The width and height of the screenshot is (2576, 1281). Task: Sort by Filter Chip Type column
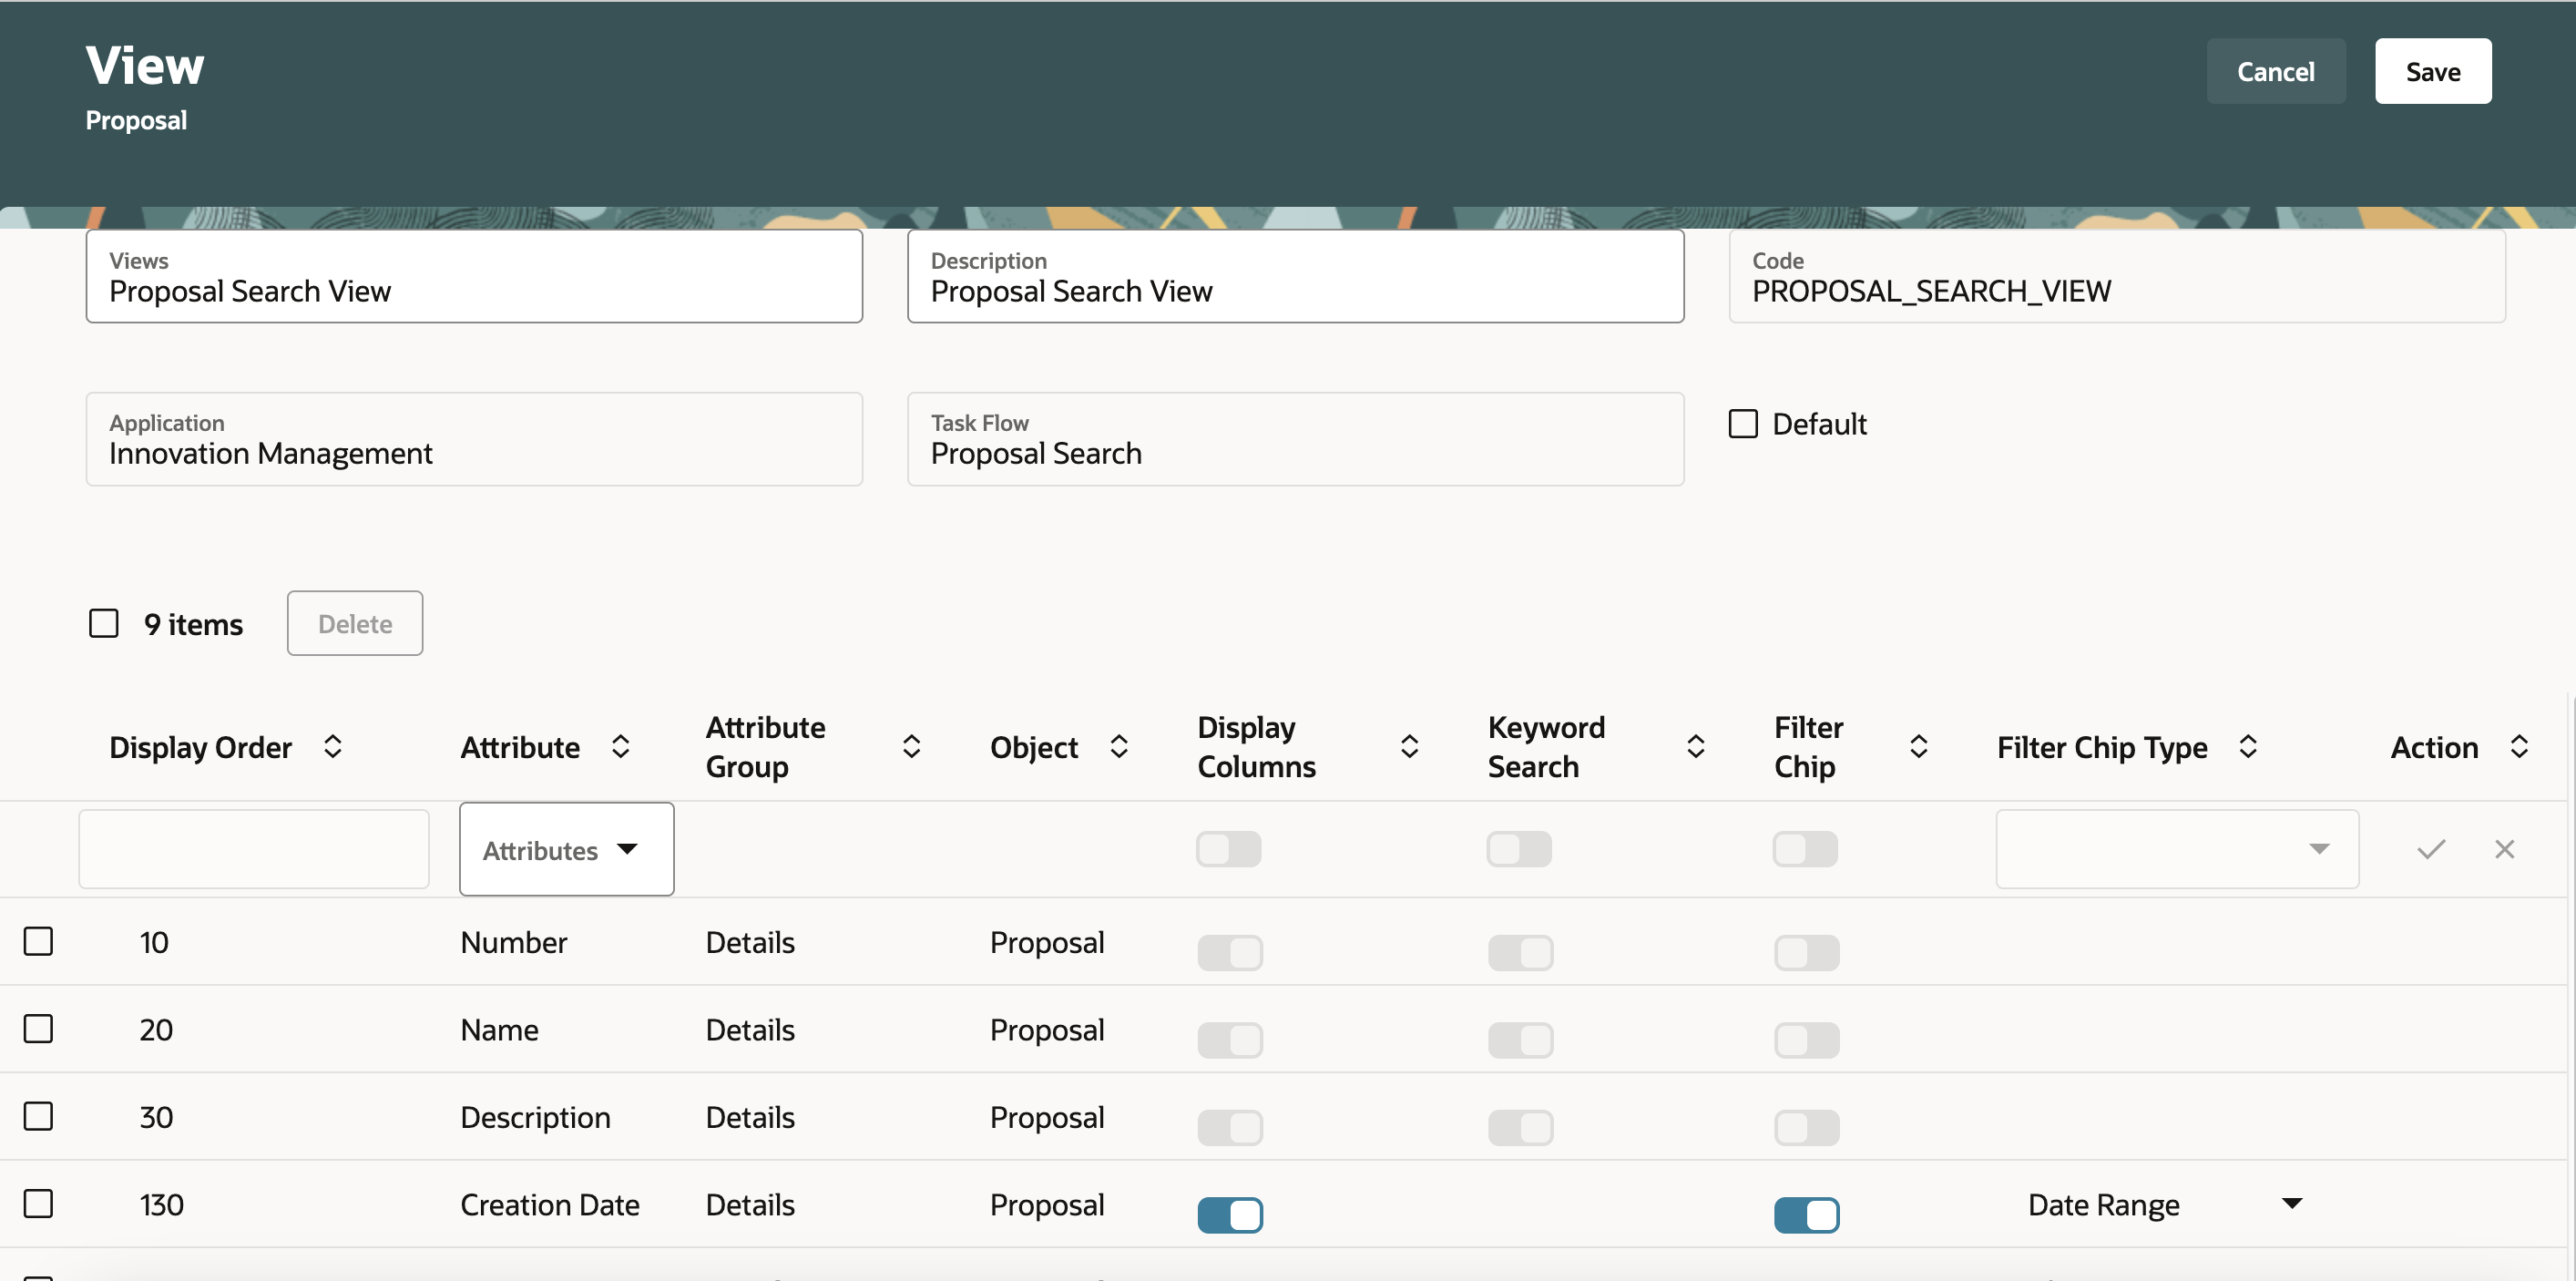point(2247,747)
